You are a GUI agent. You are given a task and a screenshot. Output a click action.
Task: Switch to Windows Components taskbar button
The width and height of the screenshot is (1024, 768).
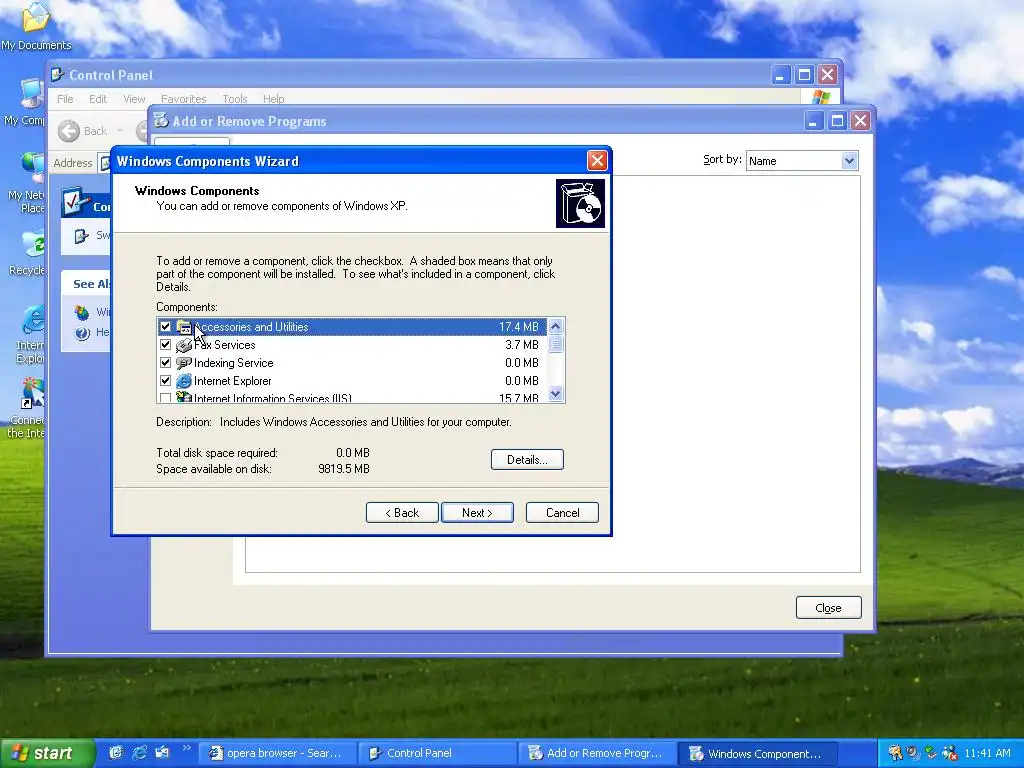pyautogui.click(x=757, y=753)
